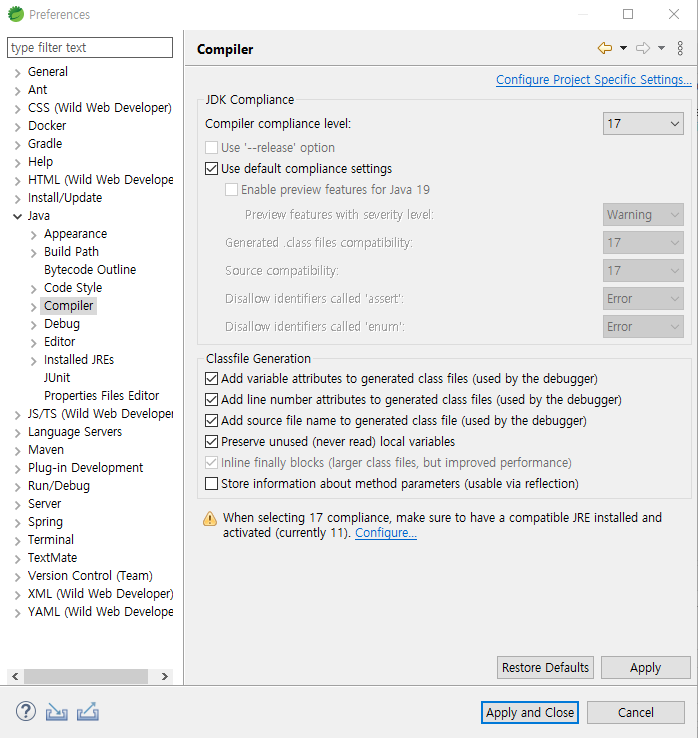Click the warning triangle icon
Screen dimensions: 698x738
[209, 519]
